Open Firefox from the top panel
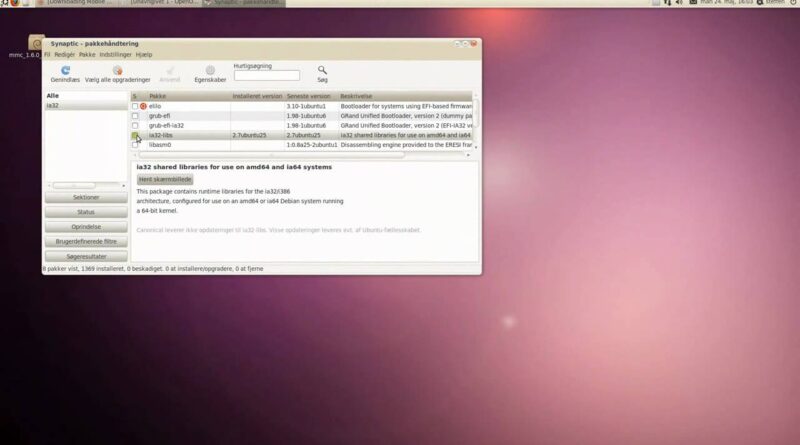The image size is (800, 445). [15, 3]
